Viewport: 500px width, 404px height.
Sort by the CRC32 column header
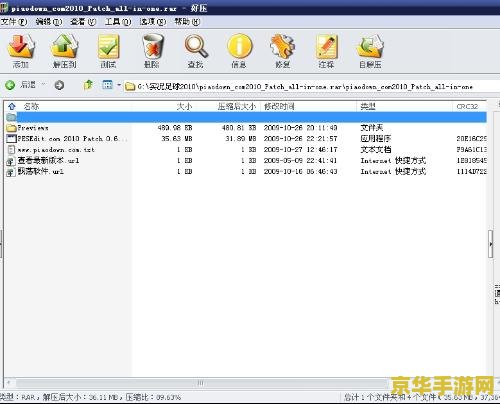click(467, 106)
